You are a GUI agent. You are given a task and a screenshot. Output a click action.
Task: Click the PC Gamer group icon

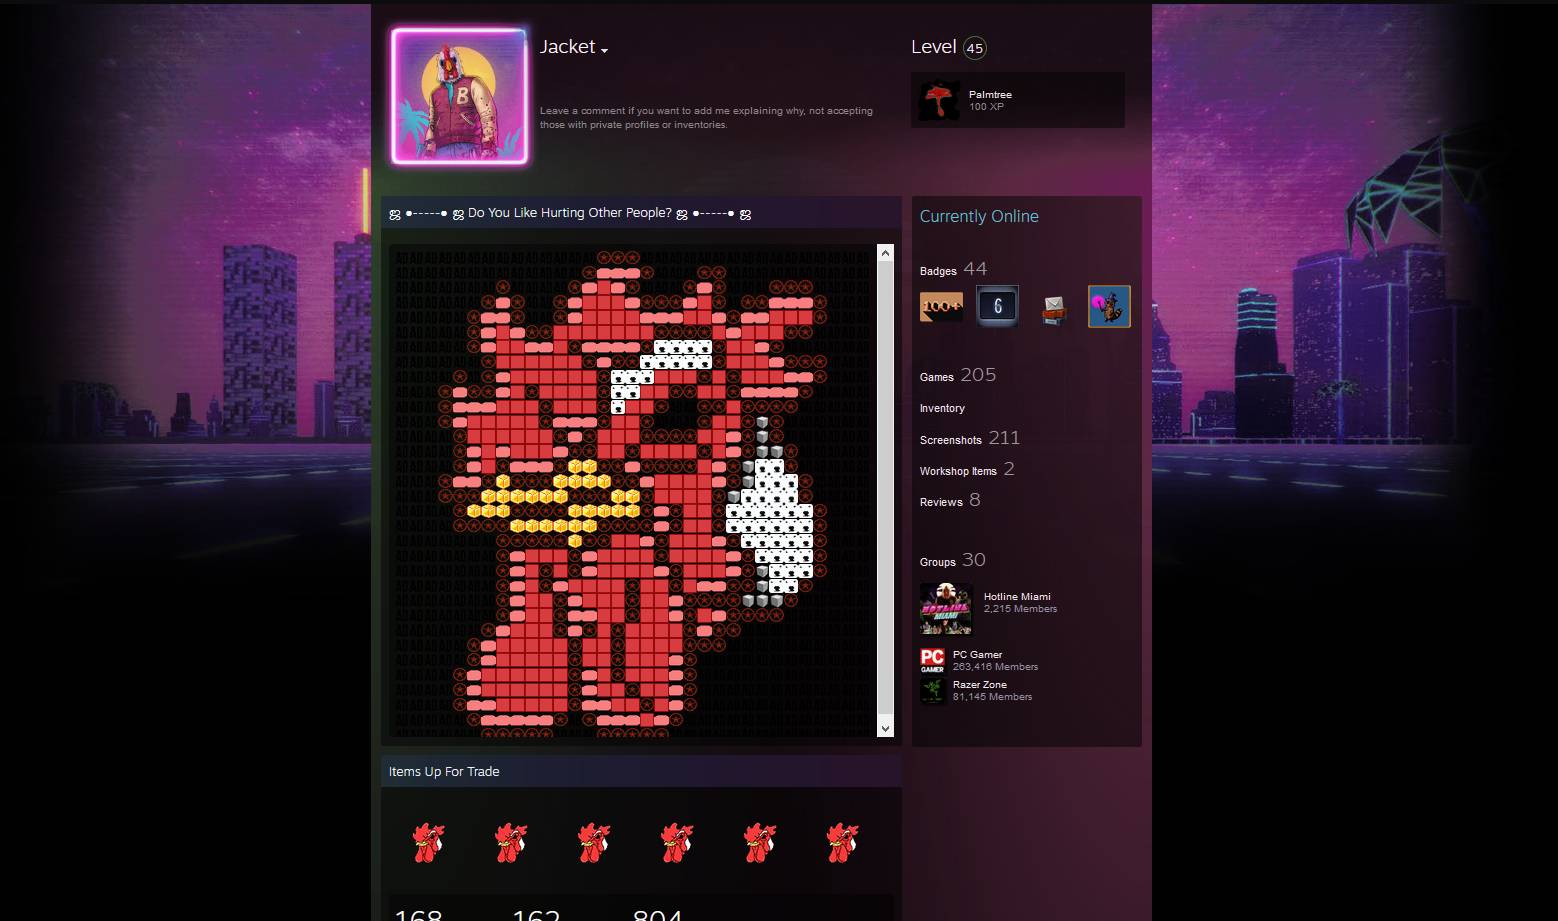[x=932, y=659]
